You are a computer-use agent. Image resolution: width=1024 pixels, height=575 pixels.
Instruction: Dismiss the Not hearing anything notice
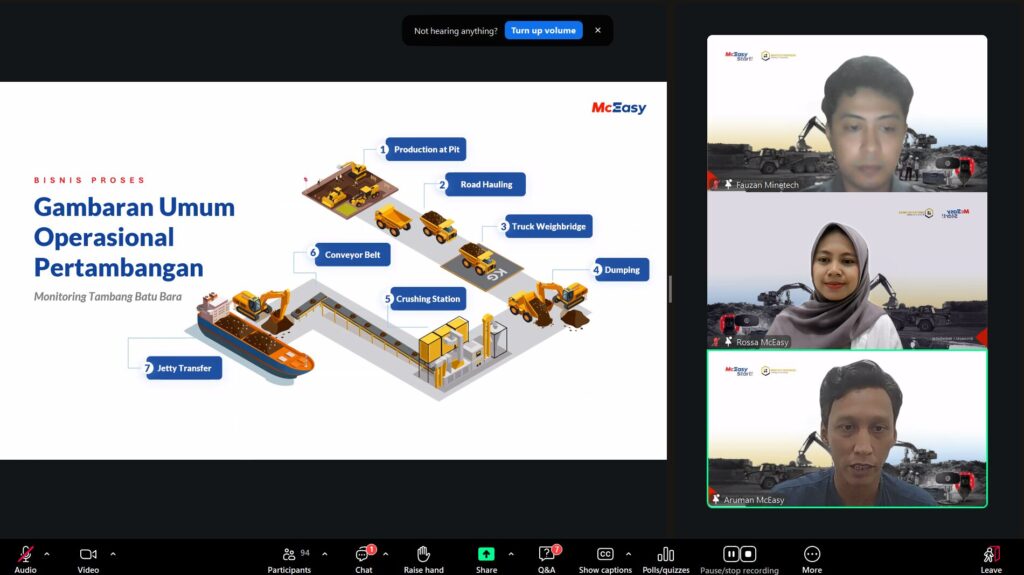[x=598, y=31]
